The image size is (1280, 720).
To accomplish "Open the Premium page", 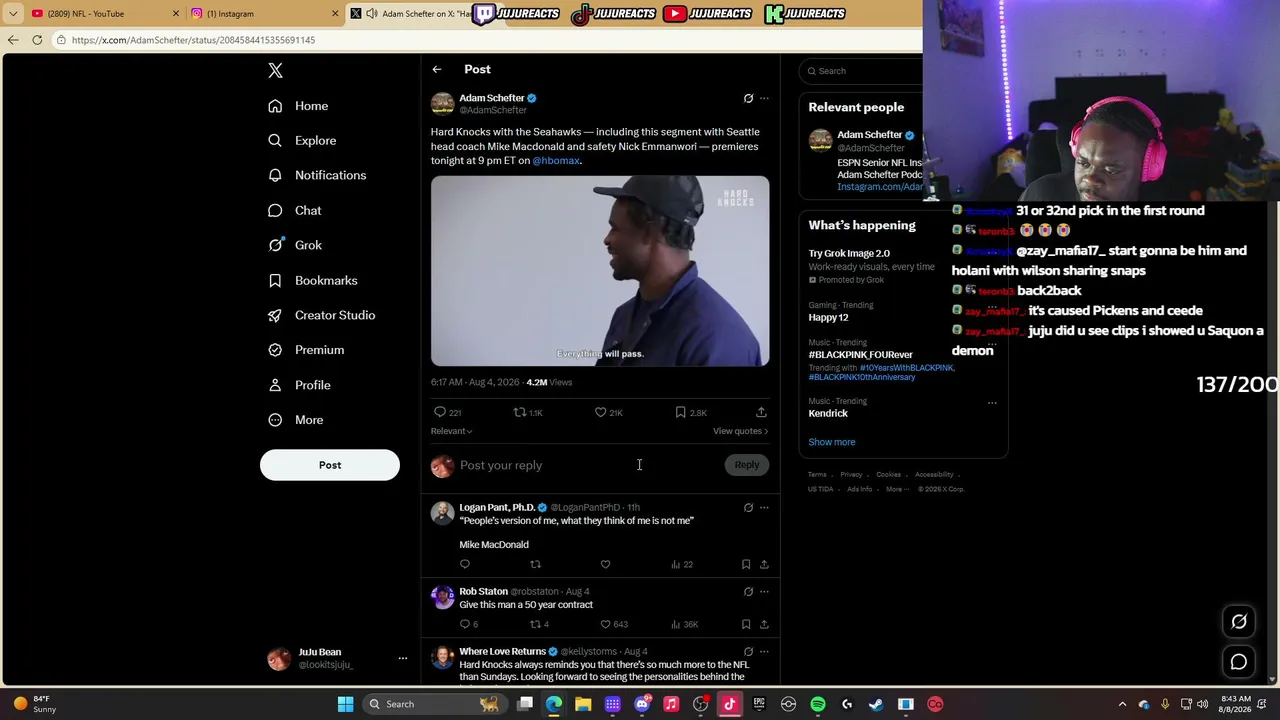I will click(x=306, y=350).
